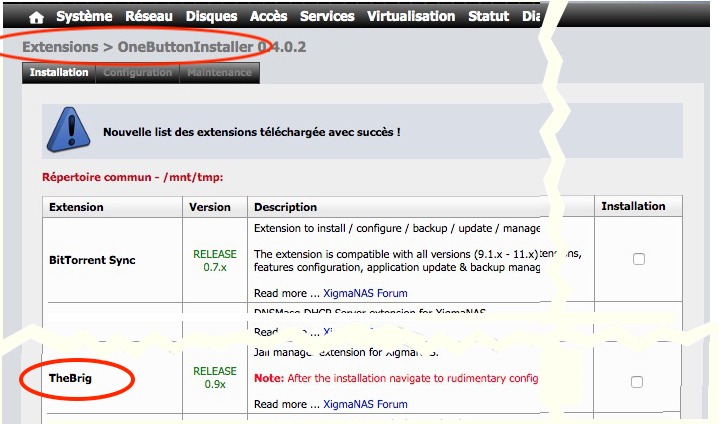The image size is (719, 424).
Task: Open the Système menu
Action: click(84, 17)
